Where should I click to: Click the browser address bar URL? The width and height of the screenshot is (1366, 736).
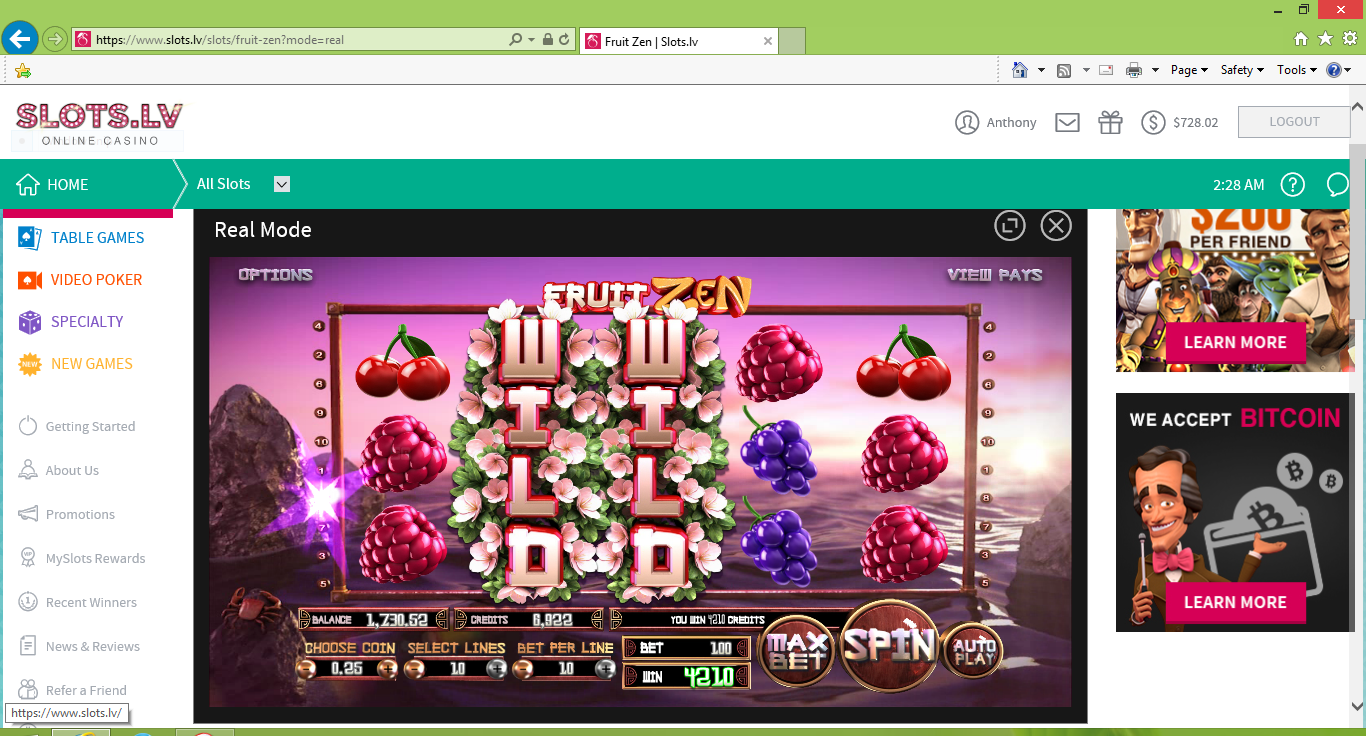pos(300,40)
